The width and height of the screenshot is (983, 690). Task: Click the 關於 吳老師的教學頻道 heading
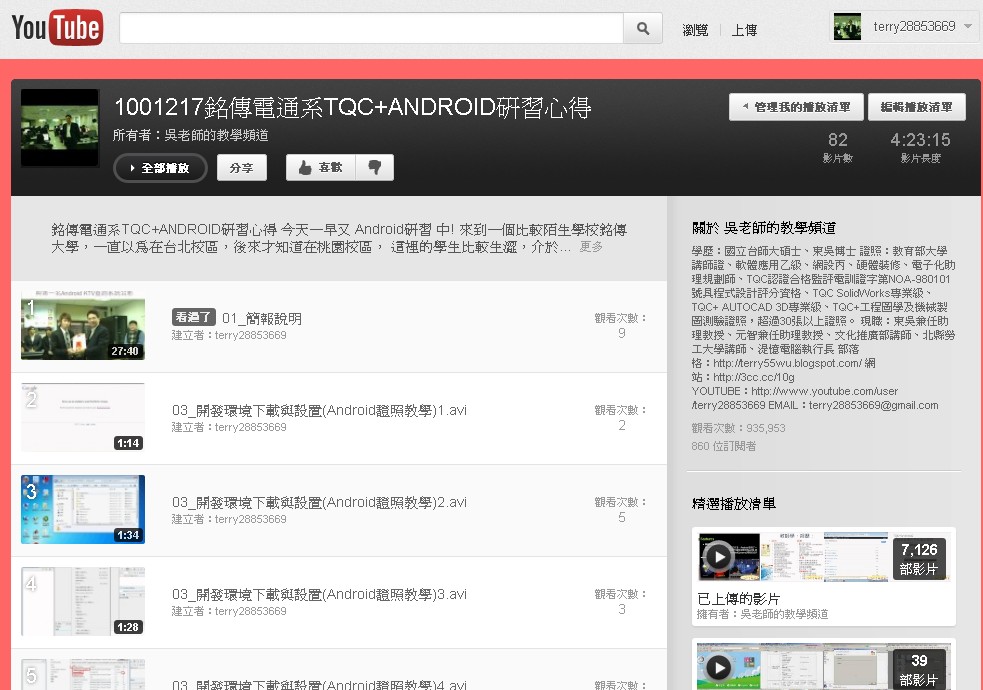764,228
